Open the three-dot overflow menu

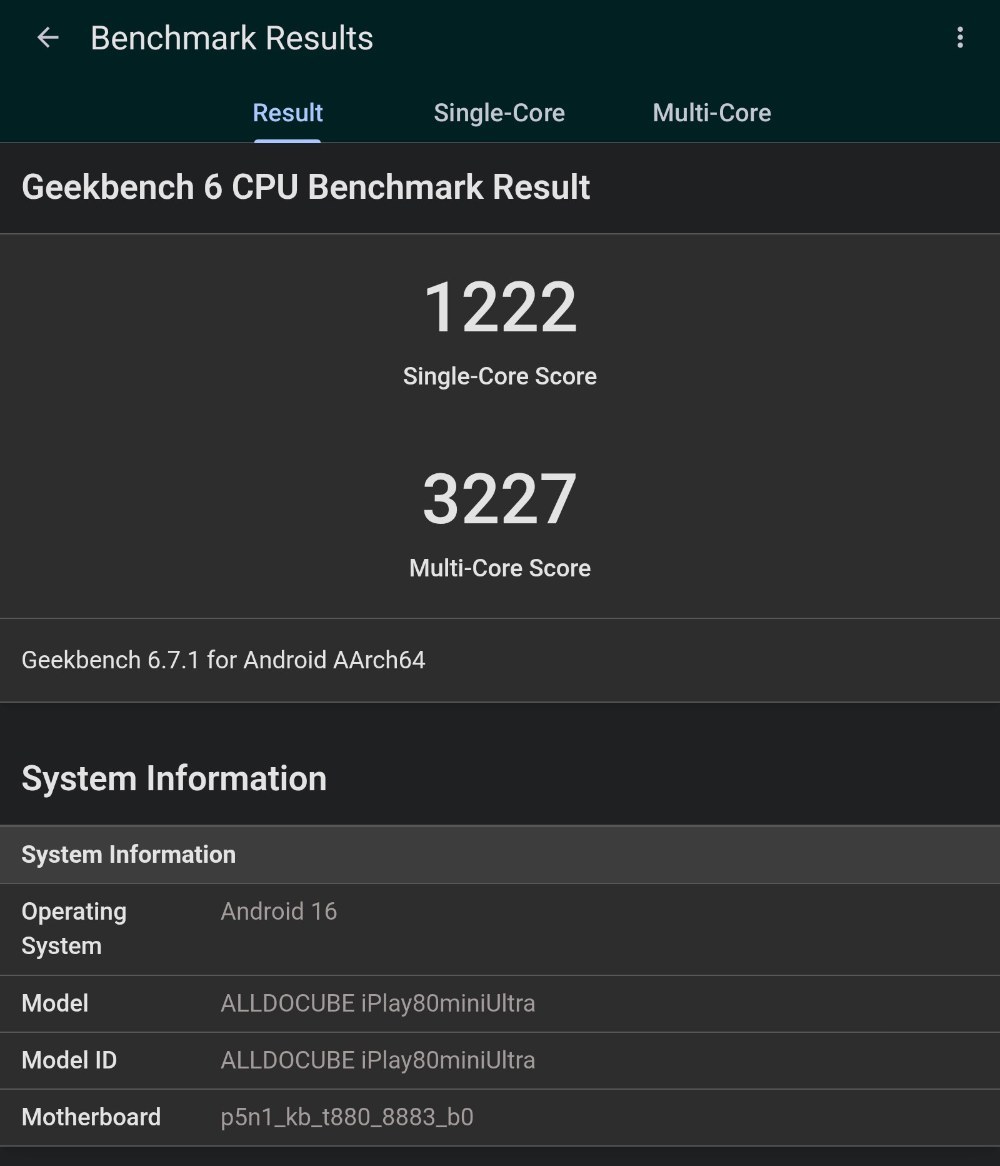coord(960,37)
